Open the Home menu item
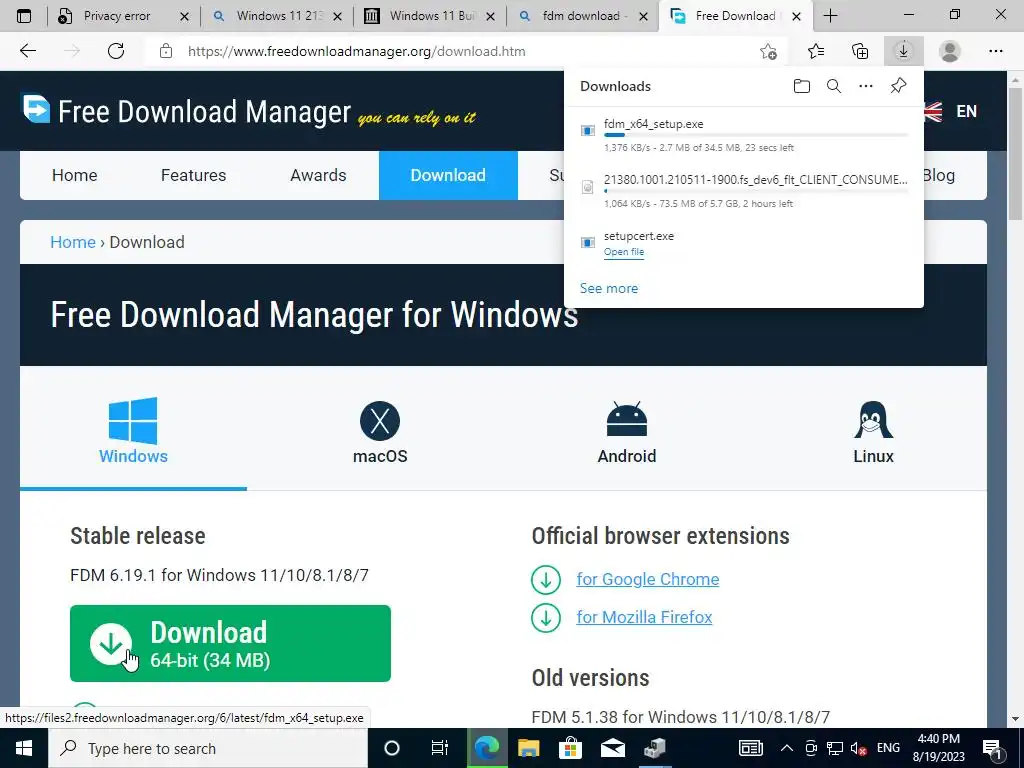This screenshot has height=768, width=1024. tap(74, 175)
